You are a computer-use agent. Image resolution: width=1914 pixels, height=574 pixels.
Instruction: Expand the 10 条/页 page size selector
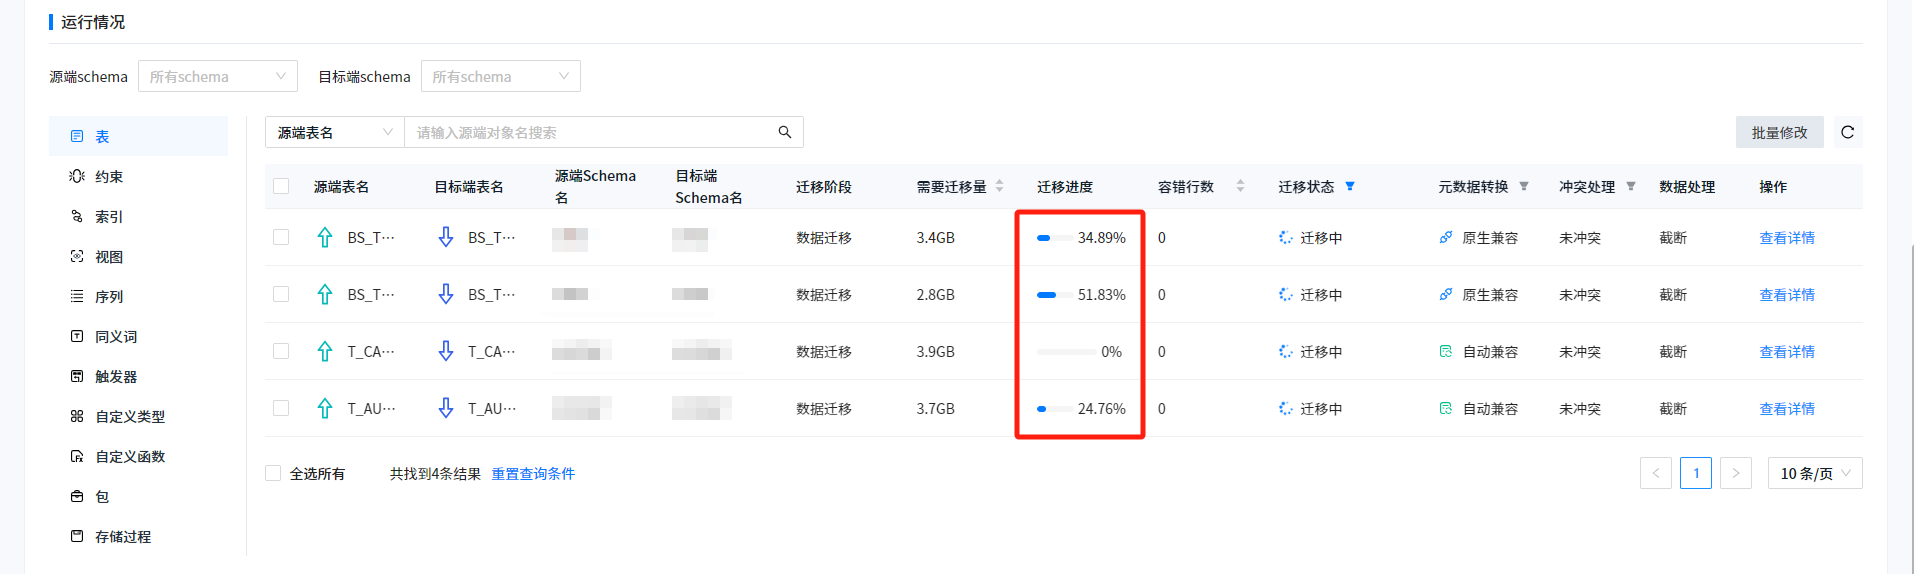(1814, 473)
